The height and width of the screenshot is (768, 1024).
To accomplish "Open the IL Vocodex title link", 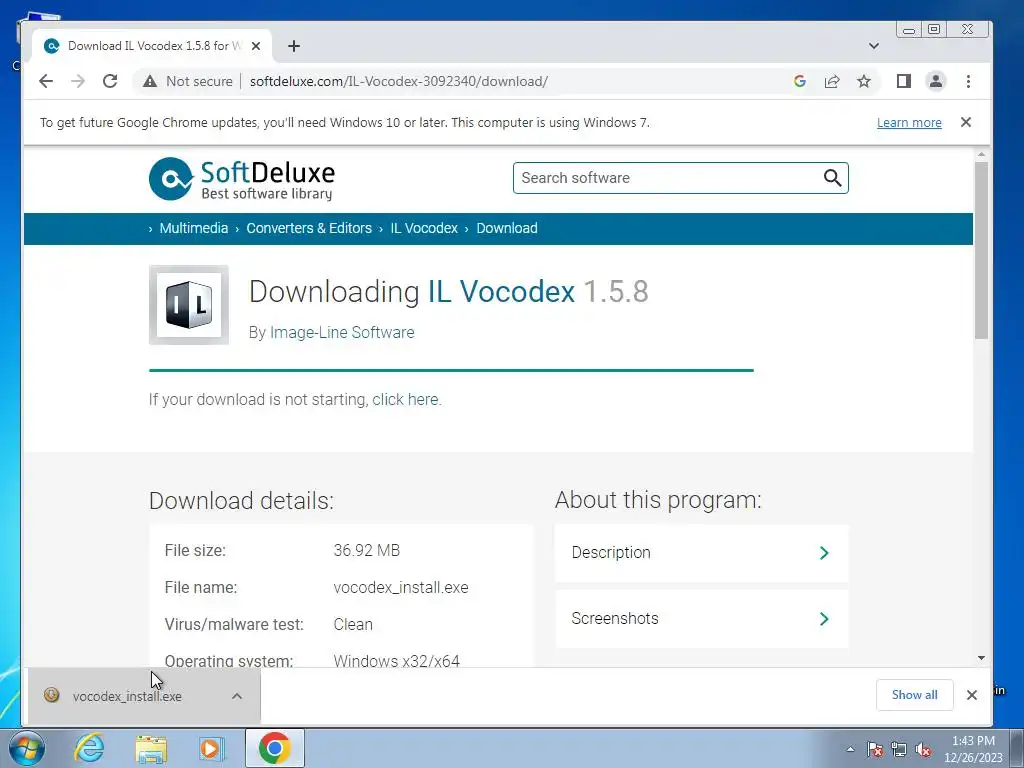I will (502, 291).
